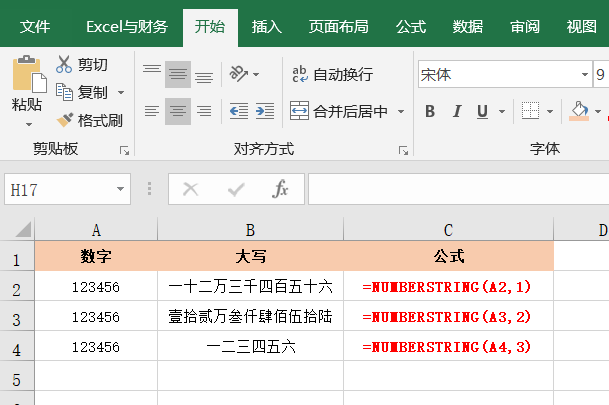Click cell =NUMBERSTRING(A4,3)

(449, 346)
